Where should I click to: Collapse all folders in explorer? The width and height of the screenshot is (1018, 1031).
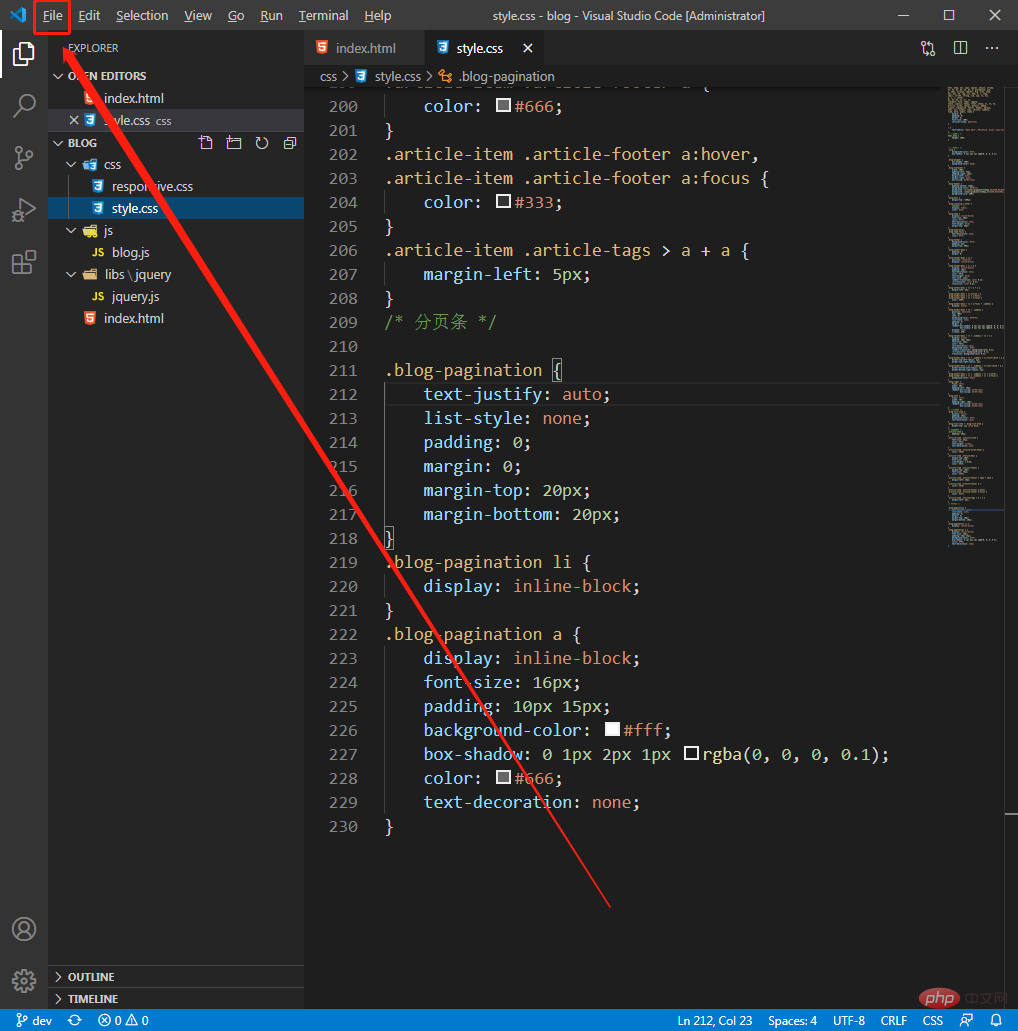(x=289, y=143)
